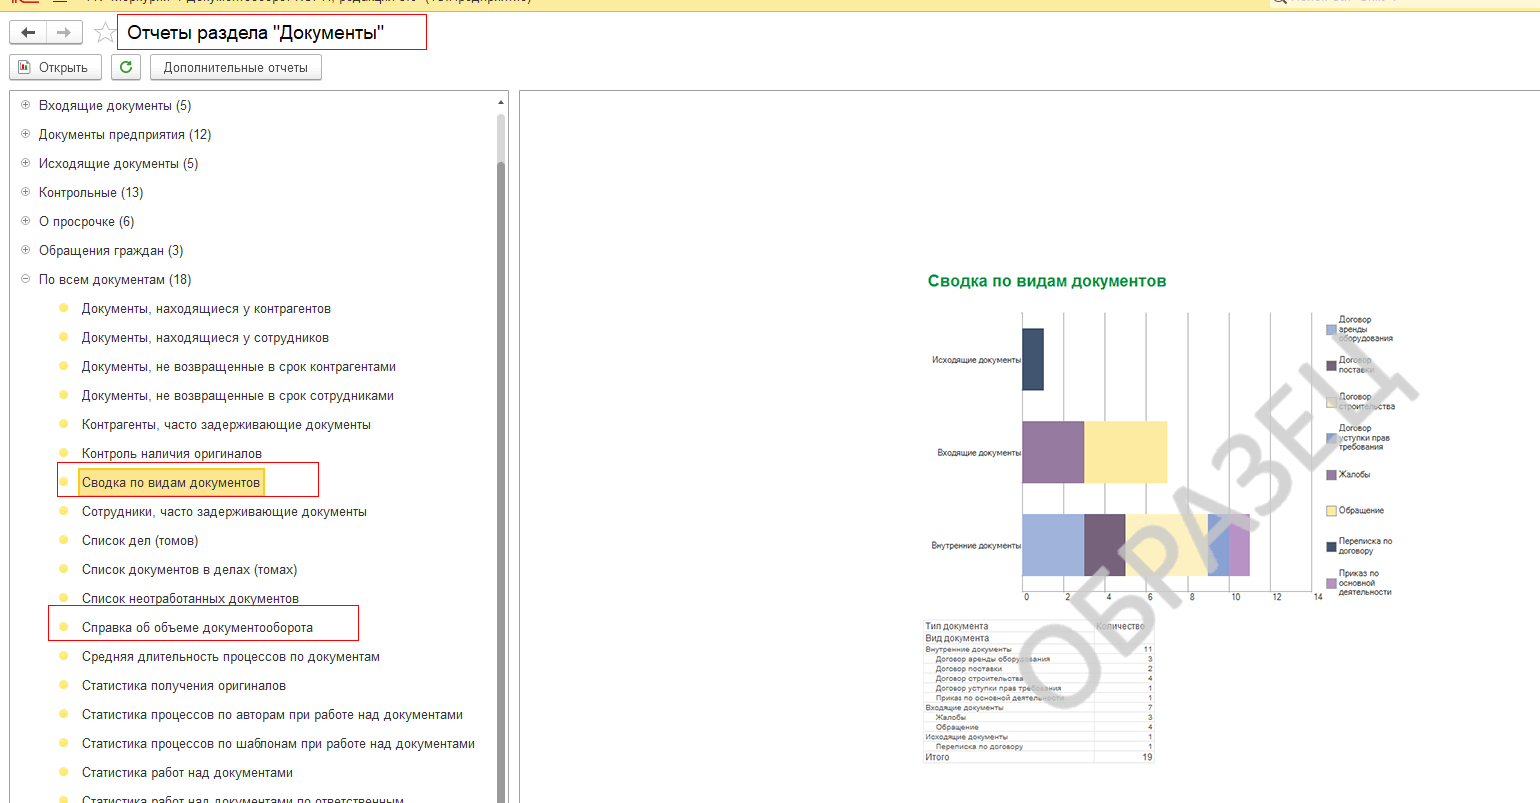Select Справка об объеме документооборота report

[197, 628]
